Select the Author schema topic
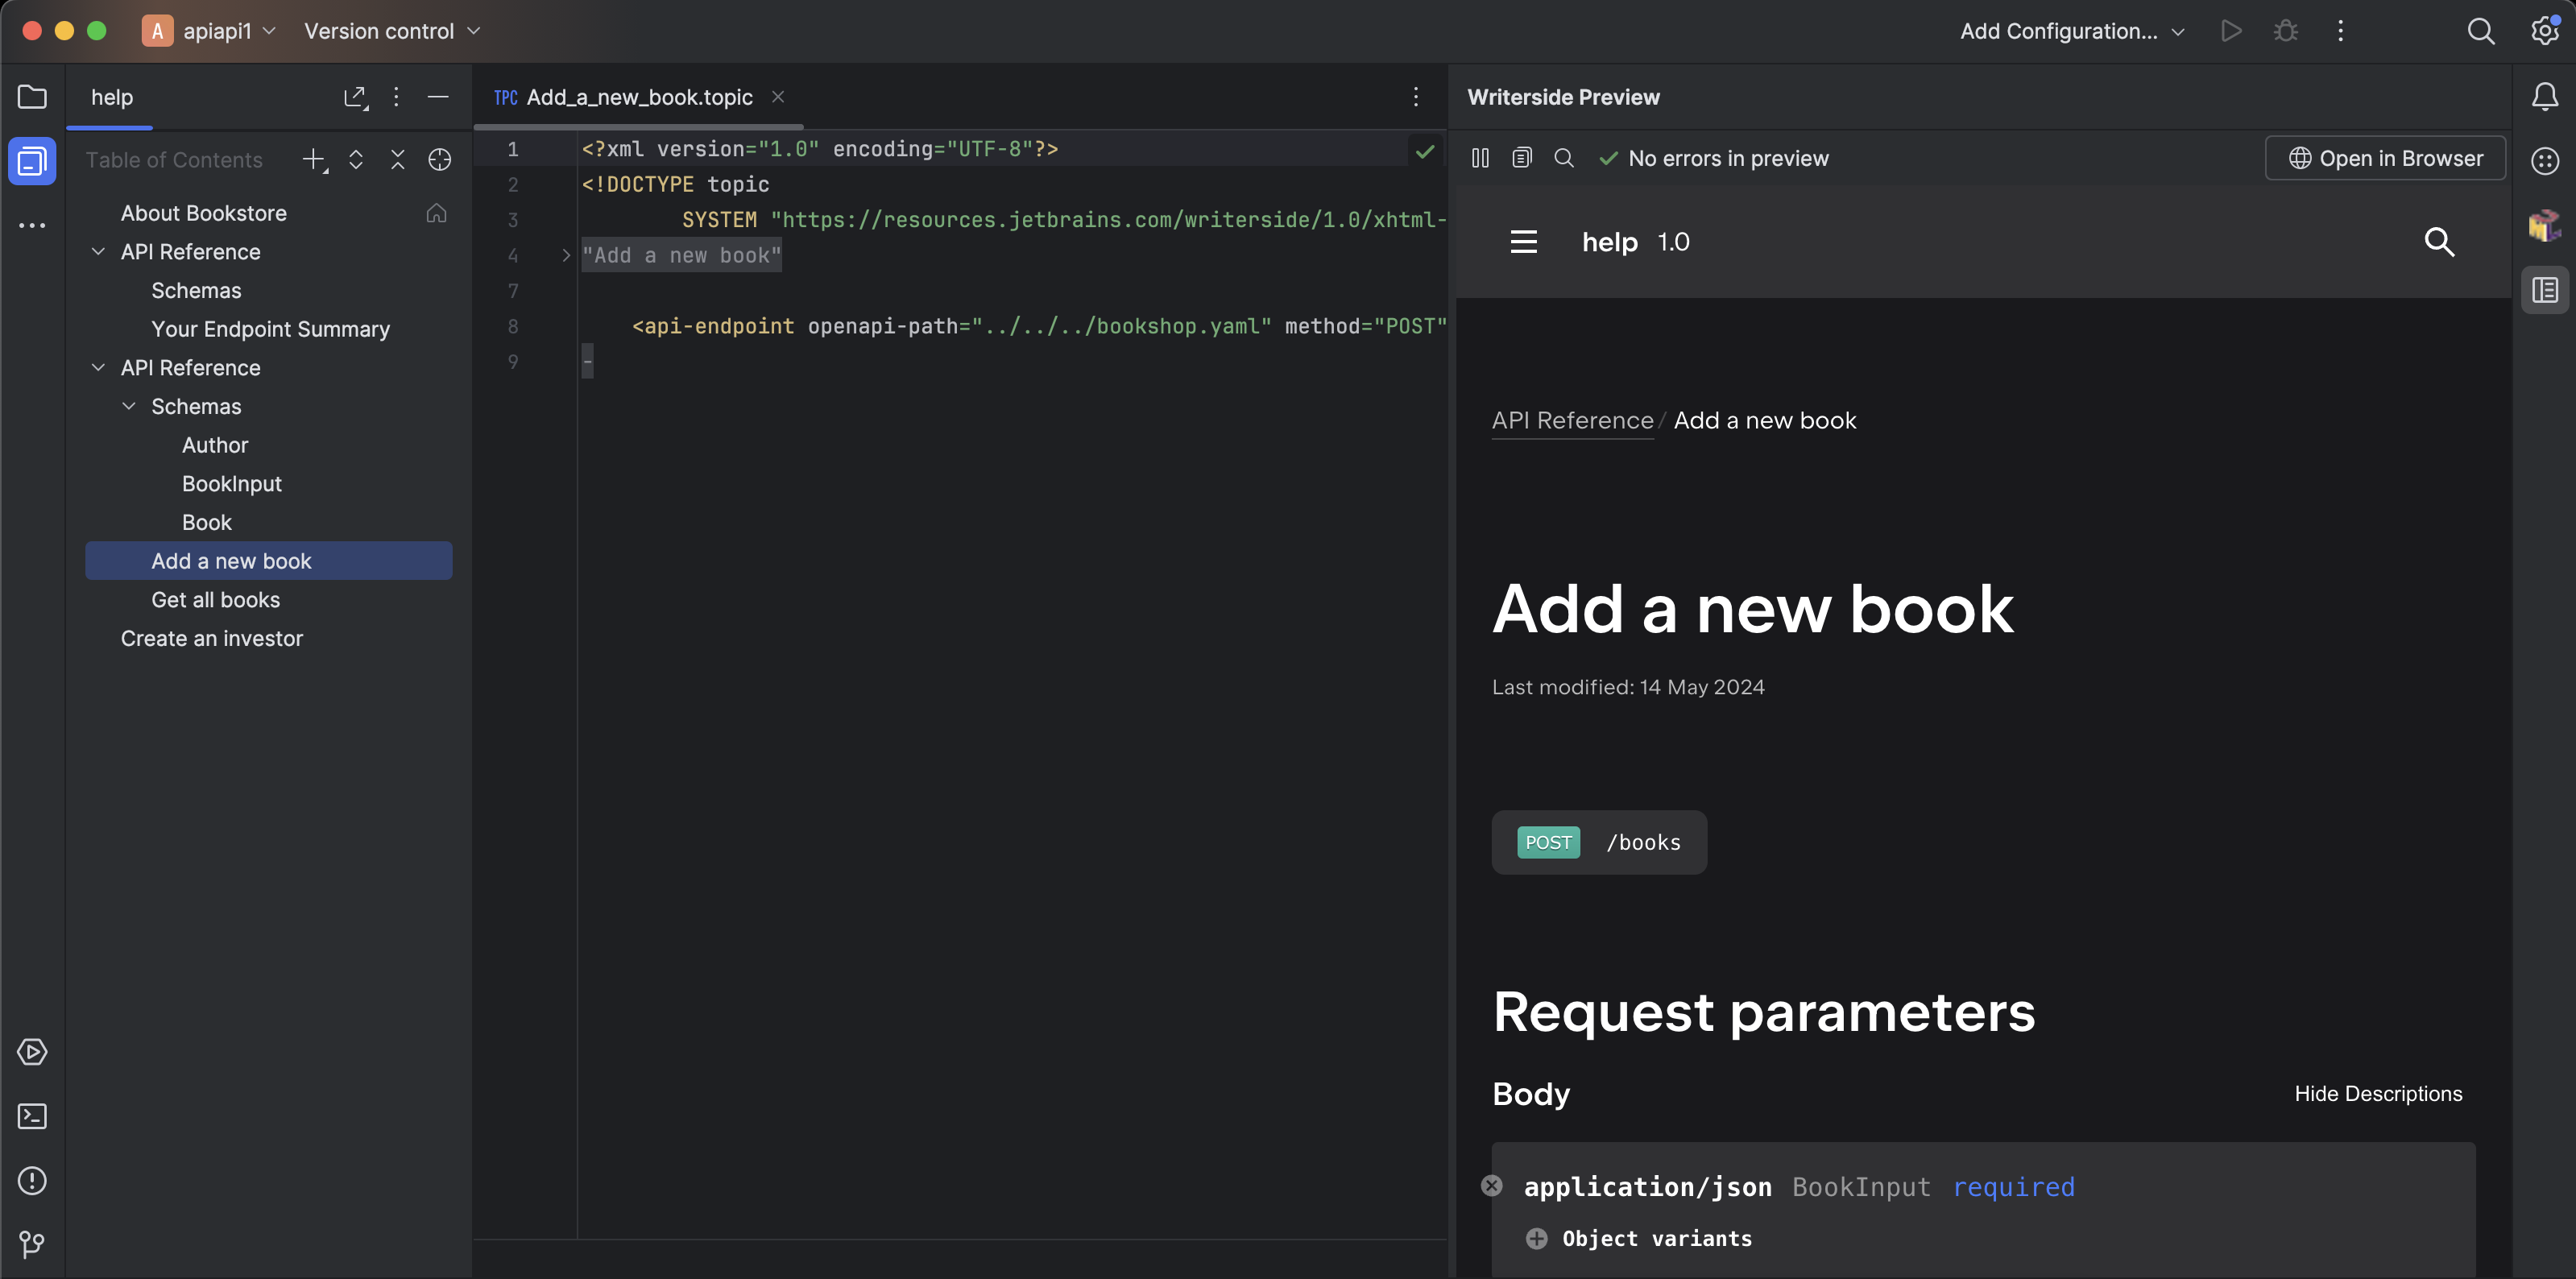Image resolution: width=2576 pixels, height=1279 pixels. pos(215,445)
